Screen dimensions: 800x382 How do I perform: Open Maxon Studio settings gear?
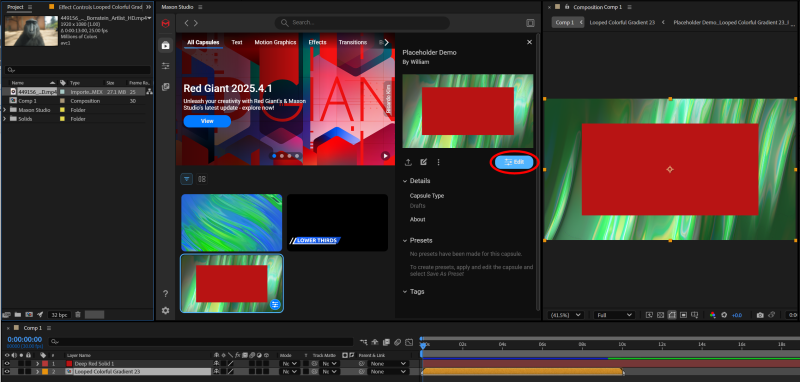[x=165, y=311]
